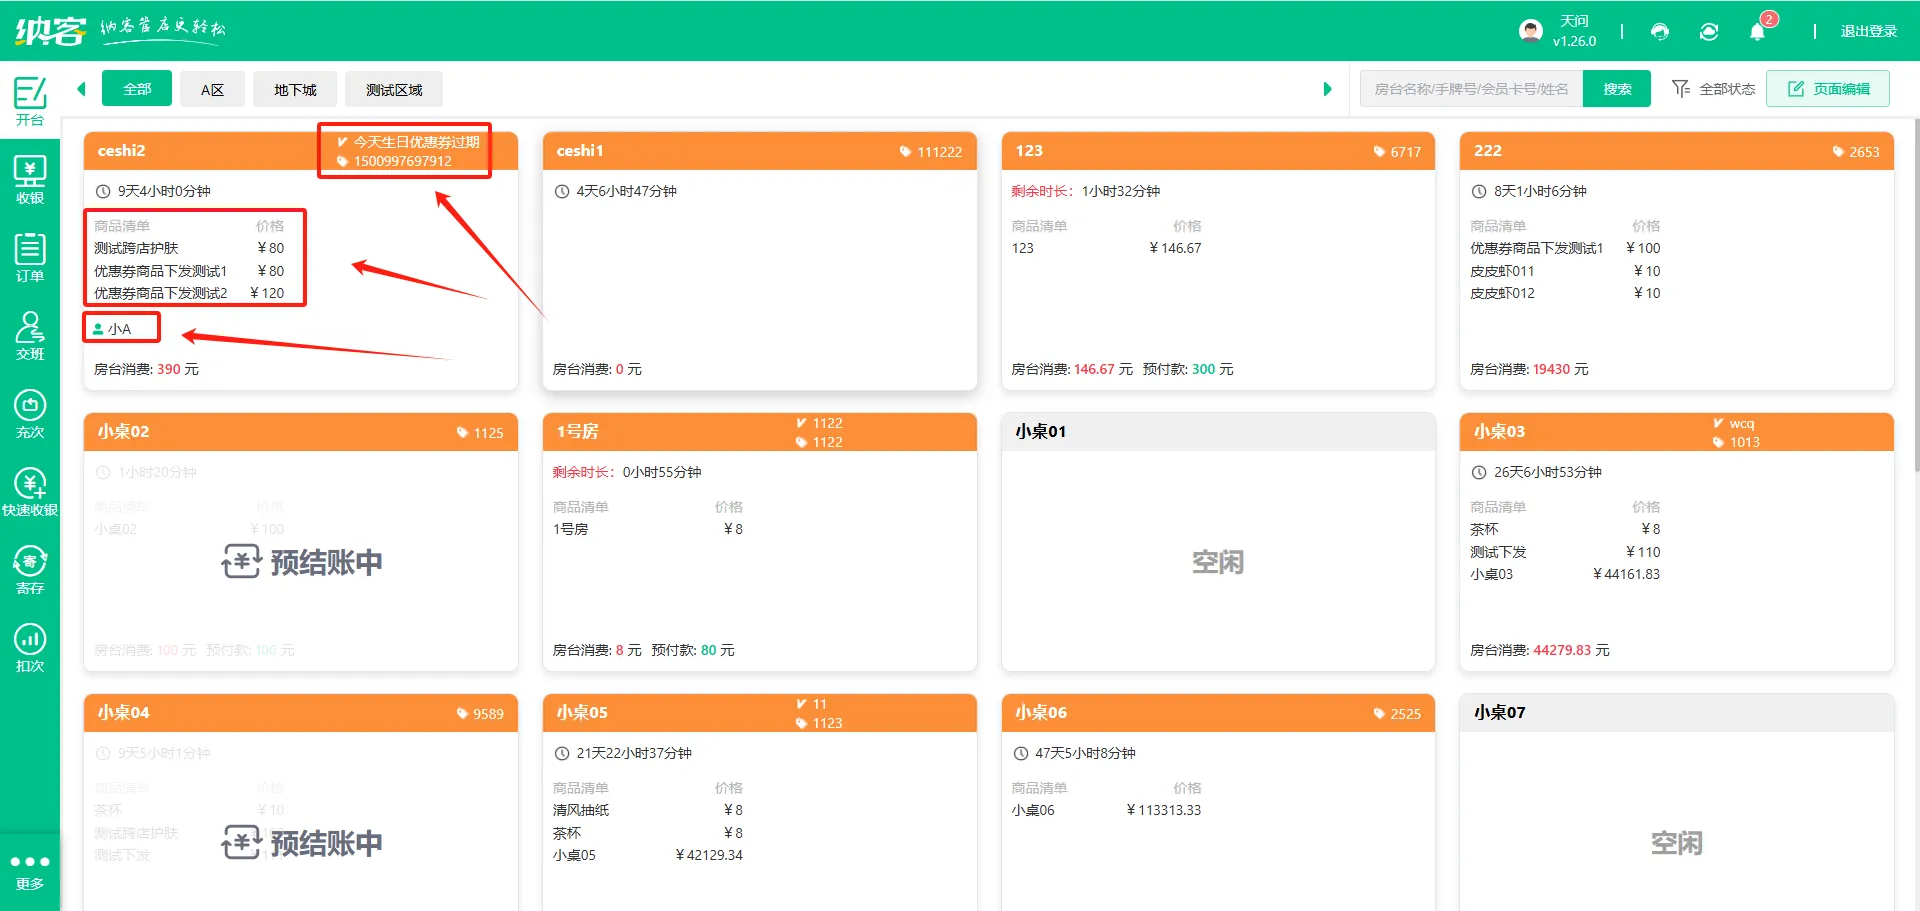
Task: Open the 全部状态 status filter
Action: point(1713,89)
